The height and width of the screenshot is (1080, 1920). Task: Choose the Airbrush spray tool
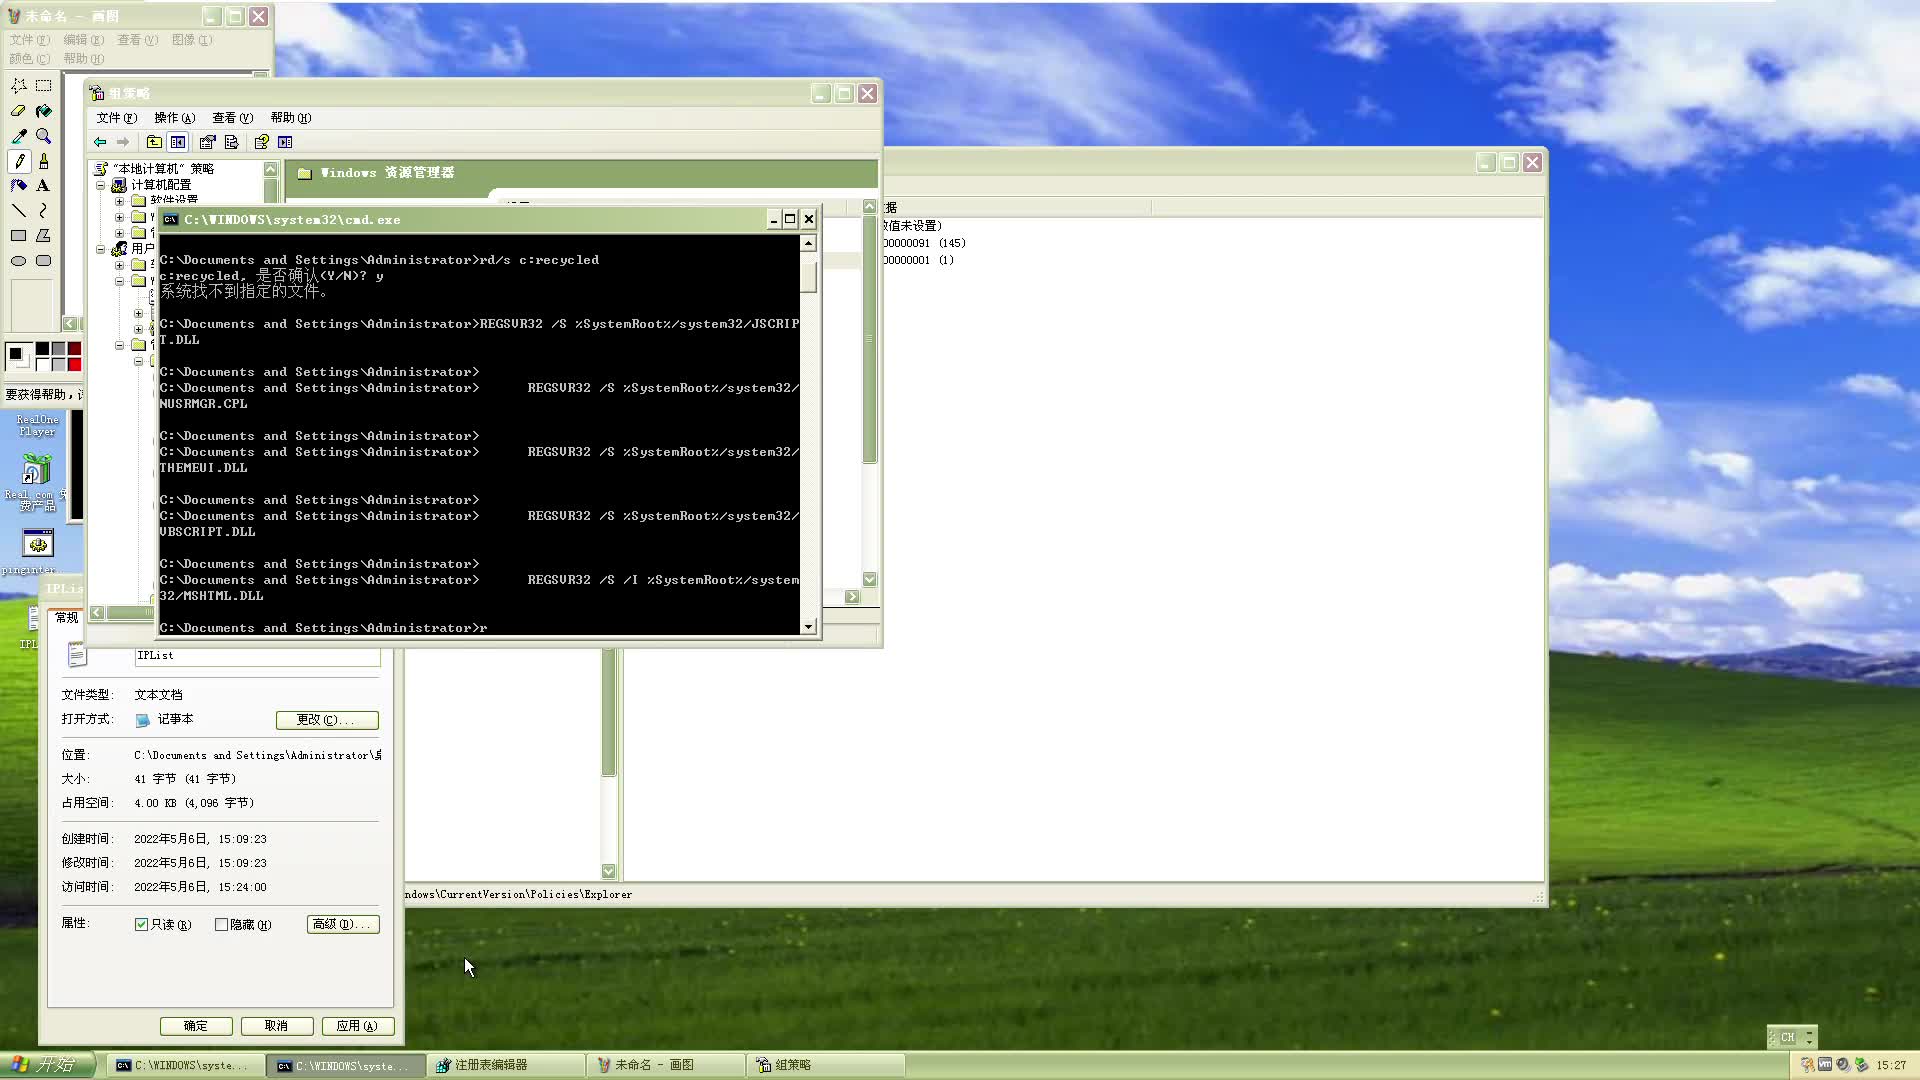coord(18,186)
